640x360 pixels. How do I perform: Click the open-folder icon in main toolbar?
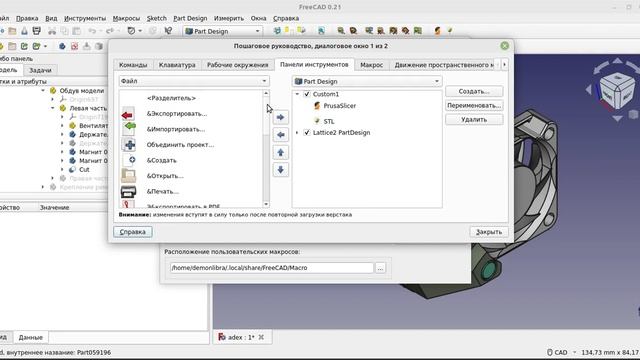13,31
